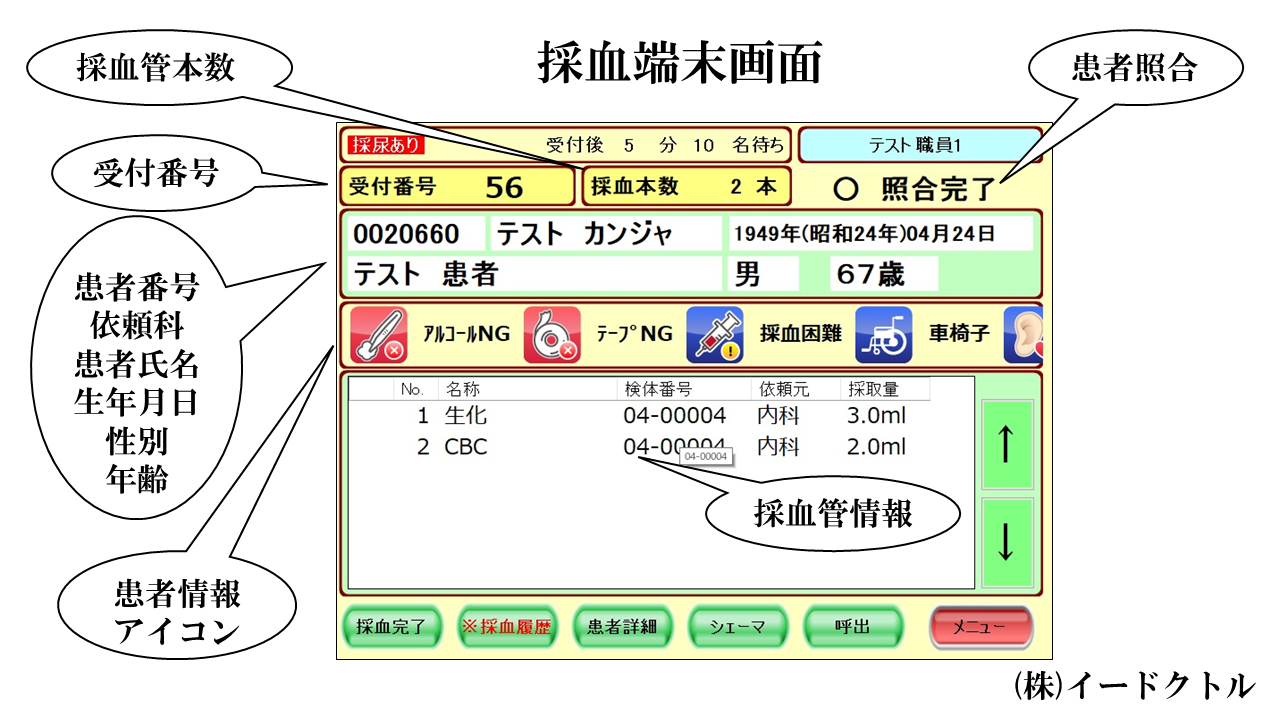Click the red 採尿あり indicator

387,145
